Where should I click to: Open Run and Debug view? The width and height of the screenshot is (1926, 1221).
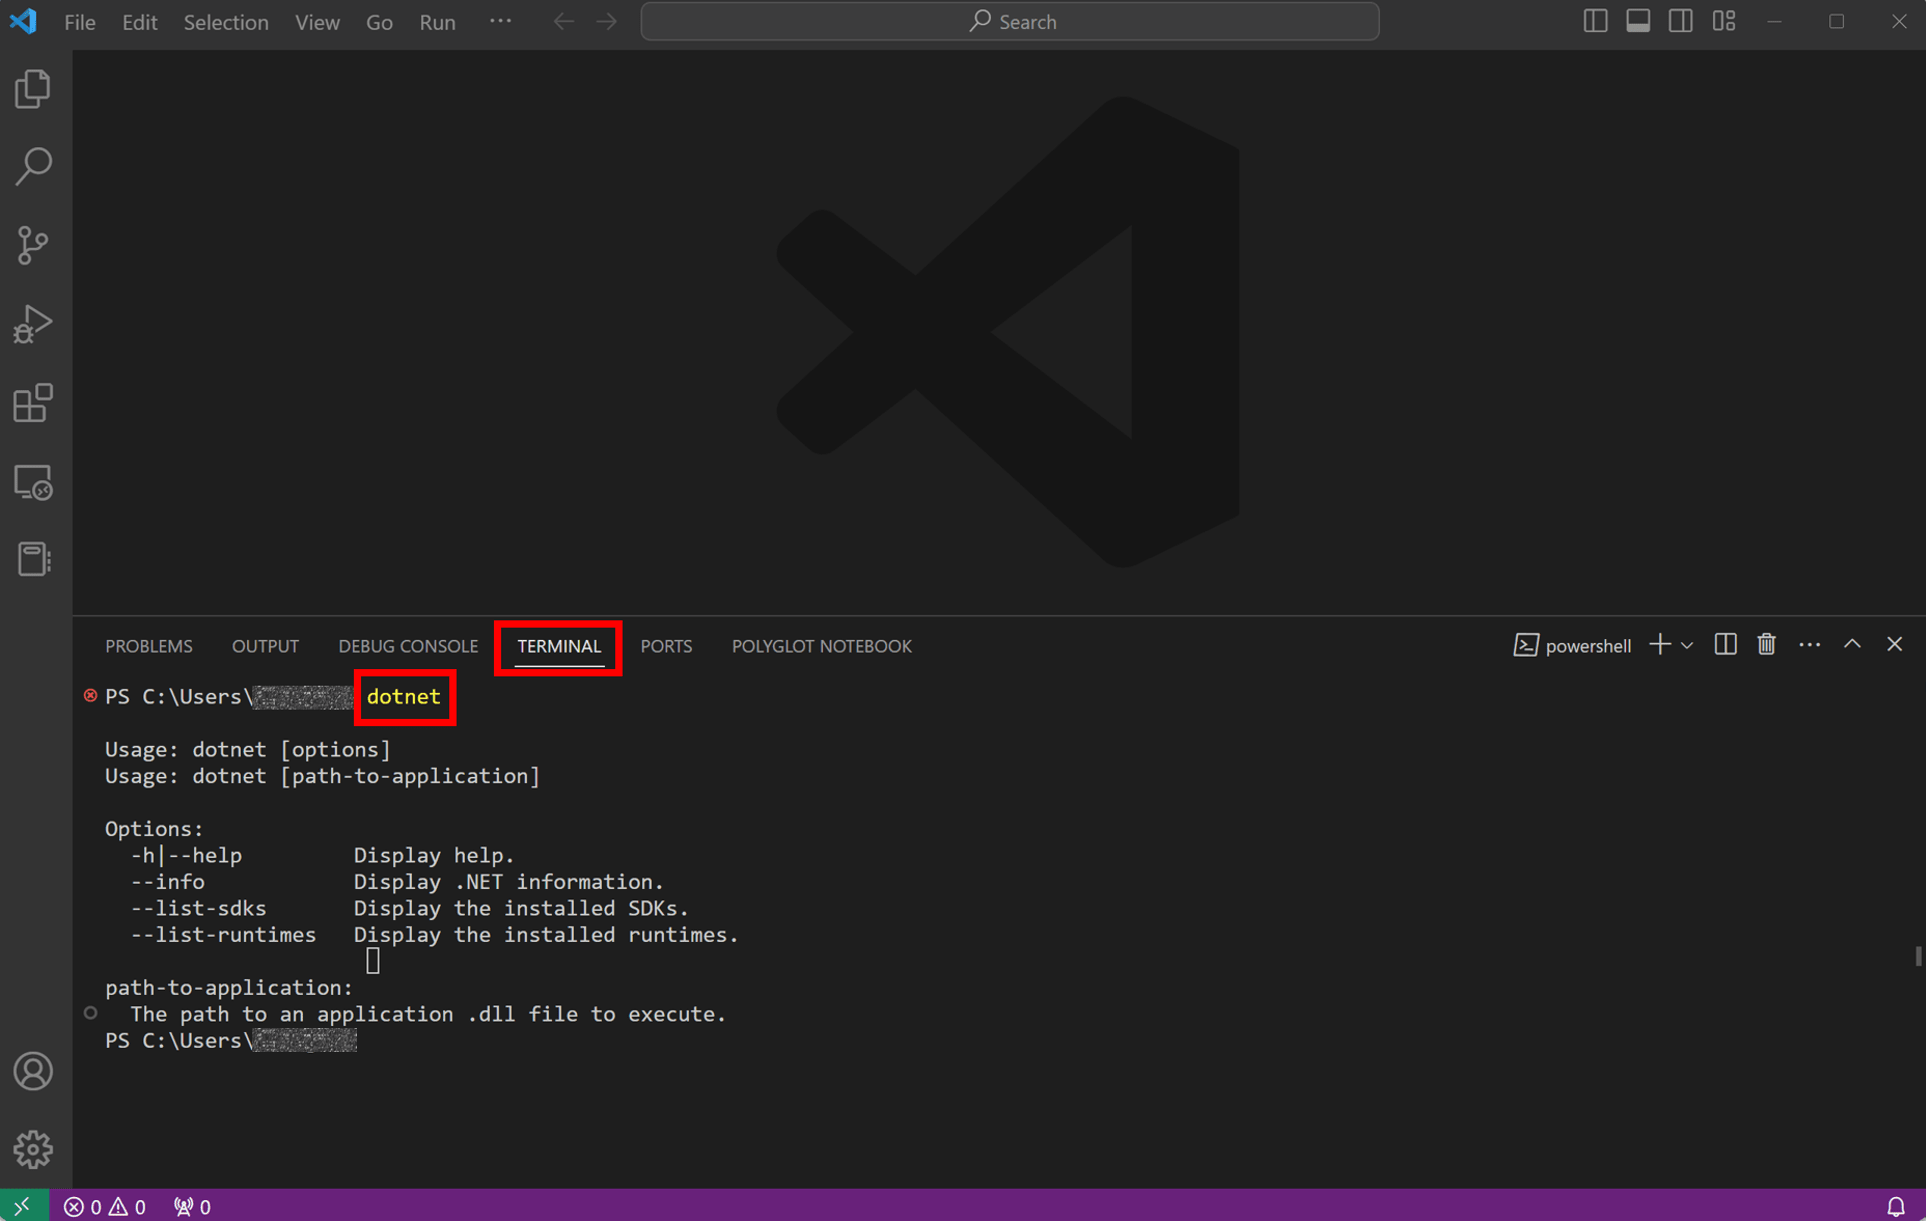[33, 324]
